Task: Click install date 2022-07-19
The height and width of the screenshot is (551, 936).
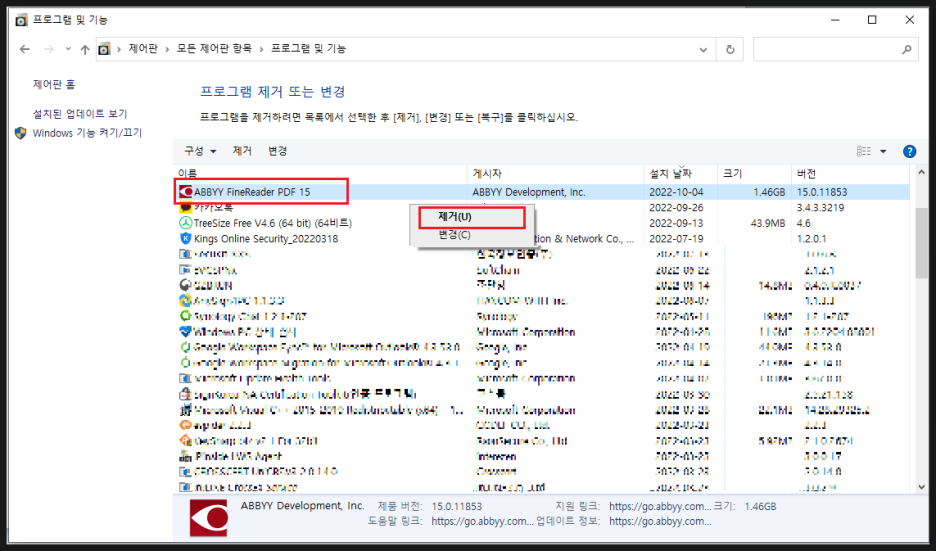Action: [x=676, y=239]
